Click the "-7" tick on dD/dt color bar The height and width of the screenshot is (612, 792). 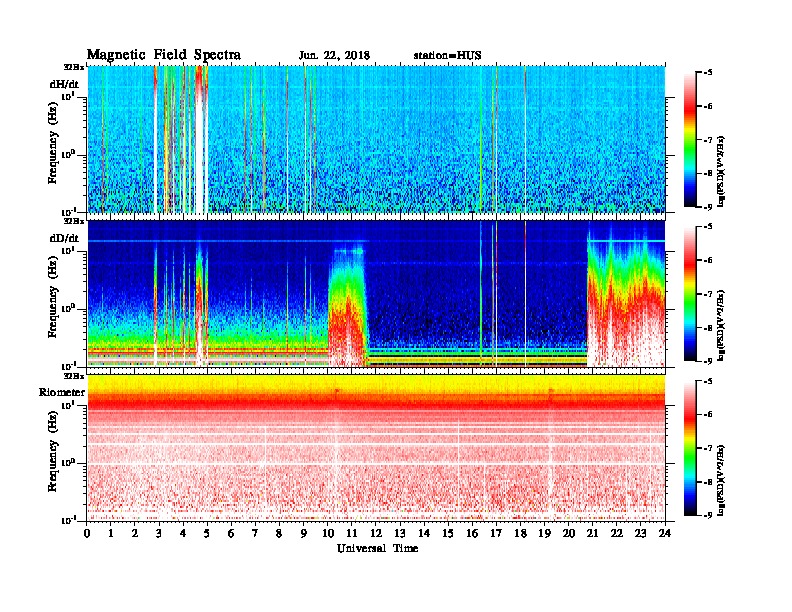click(708, 294)
